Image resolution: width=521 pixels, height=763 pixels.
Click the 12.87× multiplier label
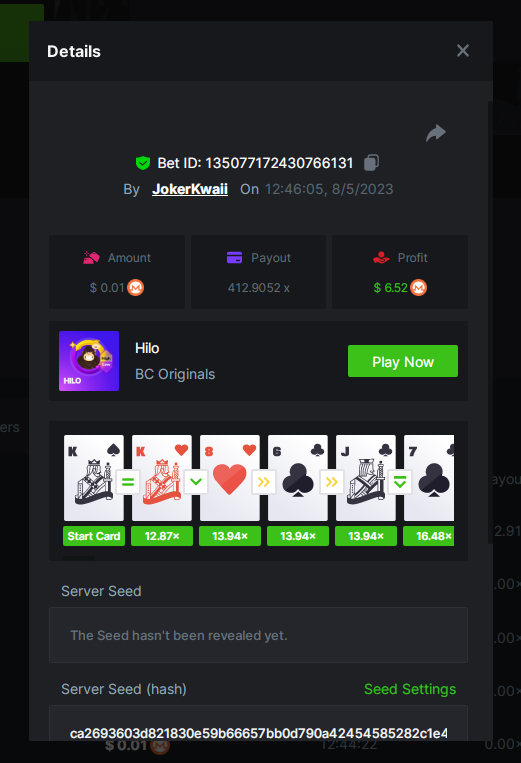(162, 536)
